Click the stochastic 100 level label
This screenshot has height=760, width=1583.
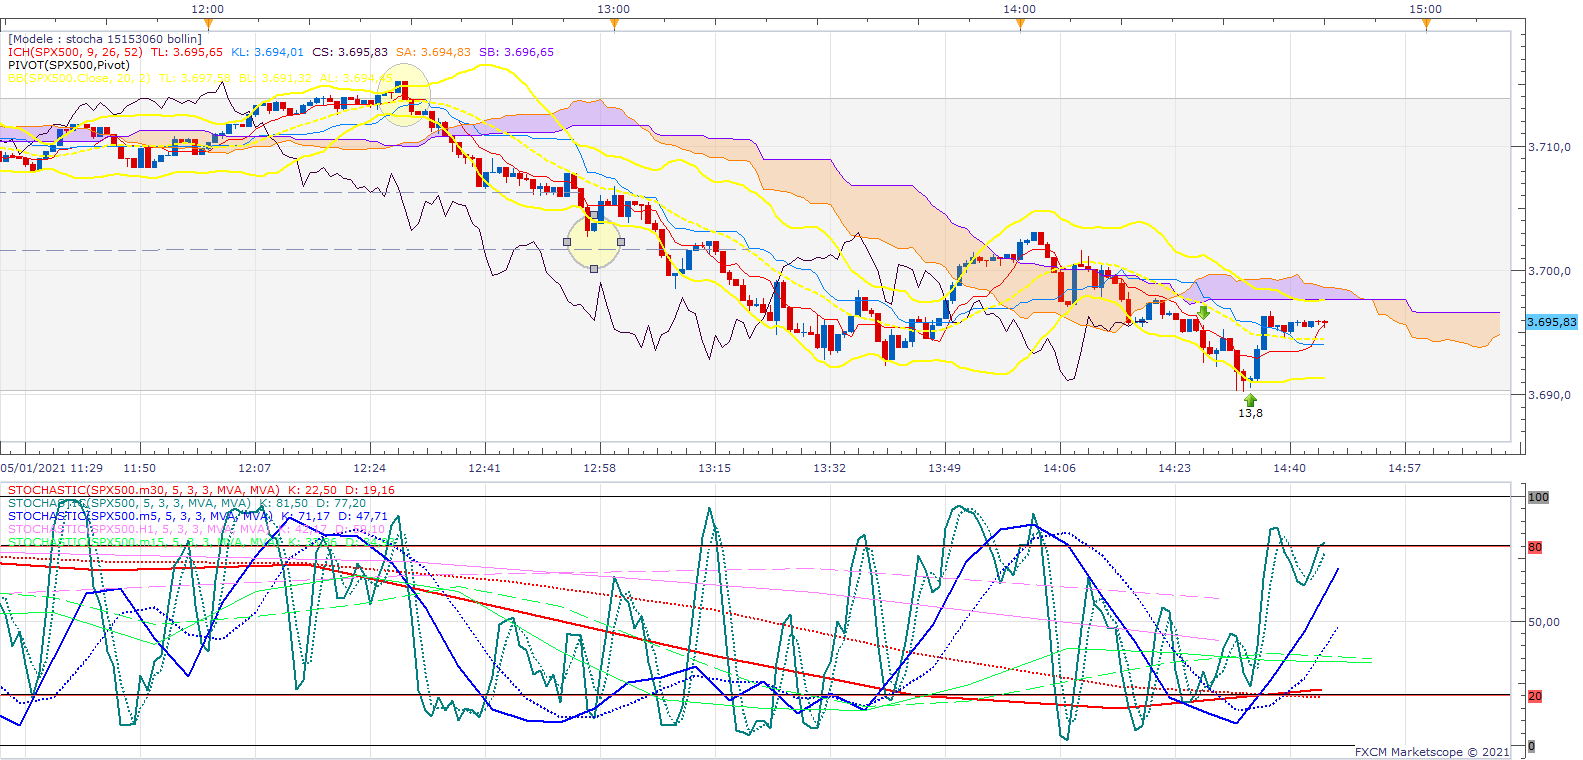[x=1538, y=497]
